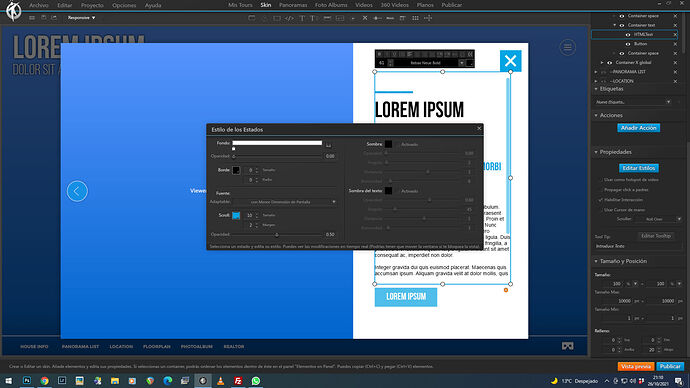Toggle Propagar click a padres checkbox
The image size is (690, 388).
click(x=601, y=190)
